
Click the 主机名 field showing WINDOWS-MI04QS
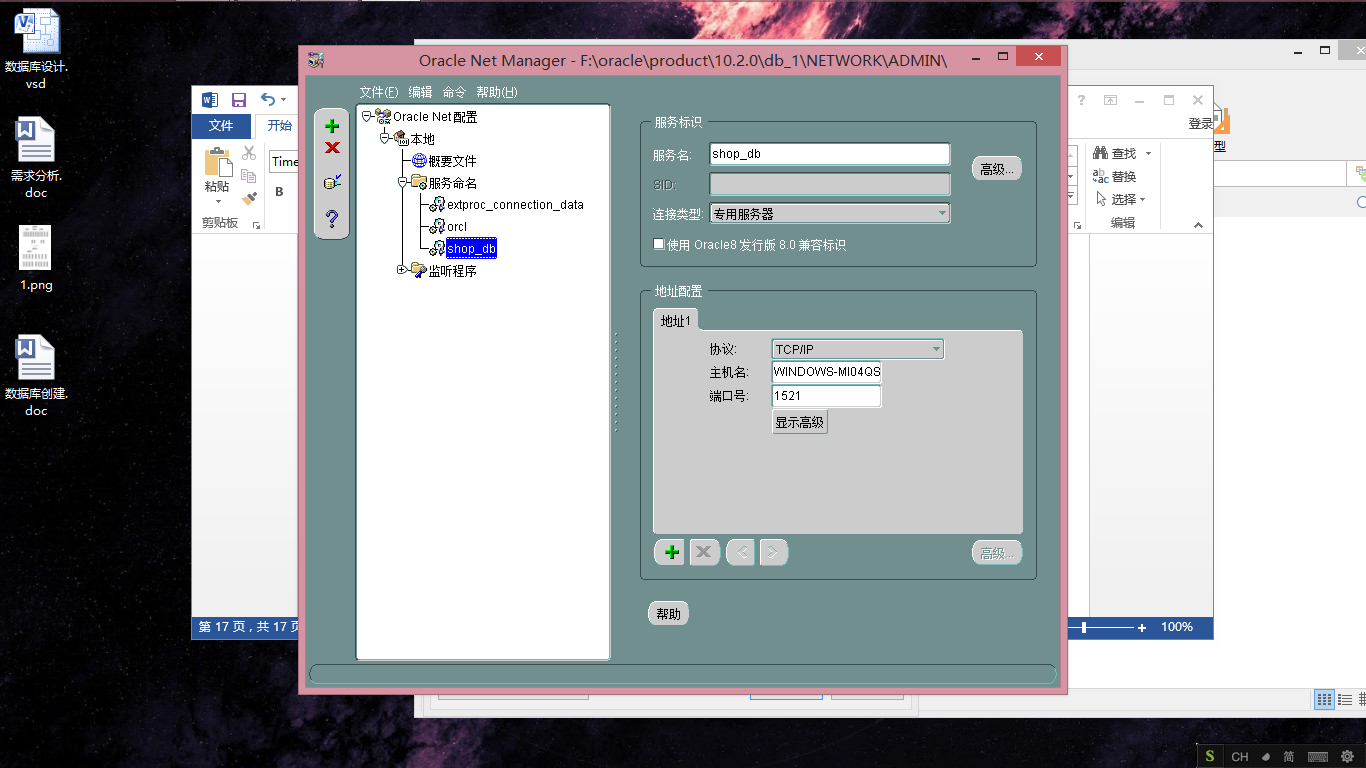point(827,372)
